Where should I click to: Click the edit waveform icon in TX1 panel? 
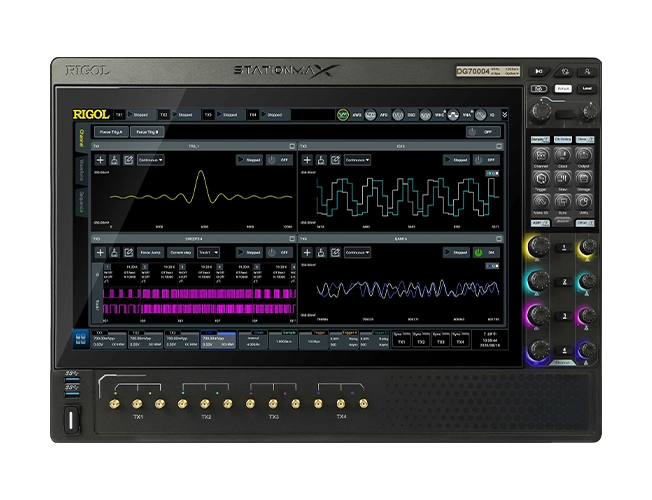pyautogui.click(x=128, y=160)
